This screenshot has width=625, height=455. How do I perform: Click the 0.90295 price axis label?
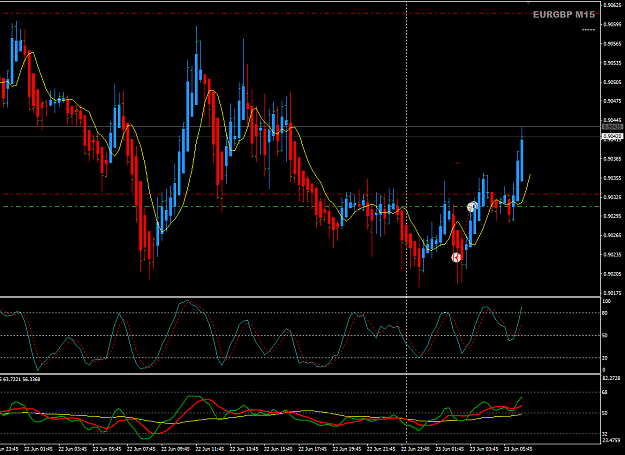pos(613,216)
